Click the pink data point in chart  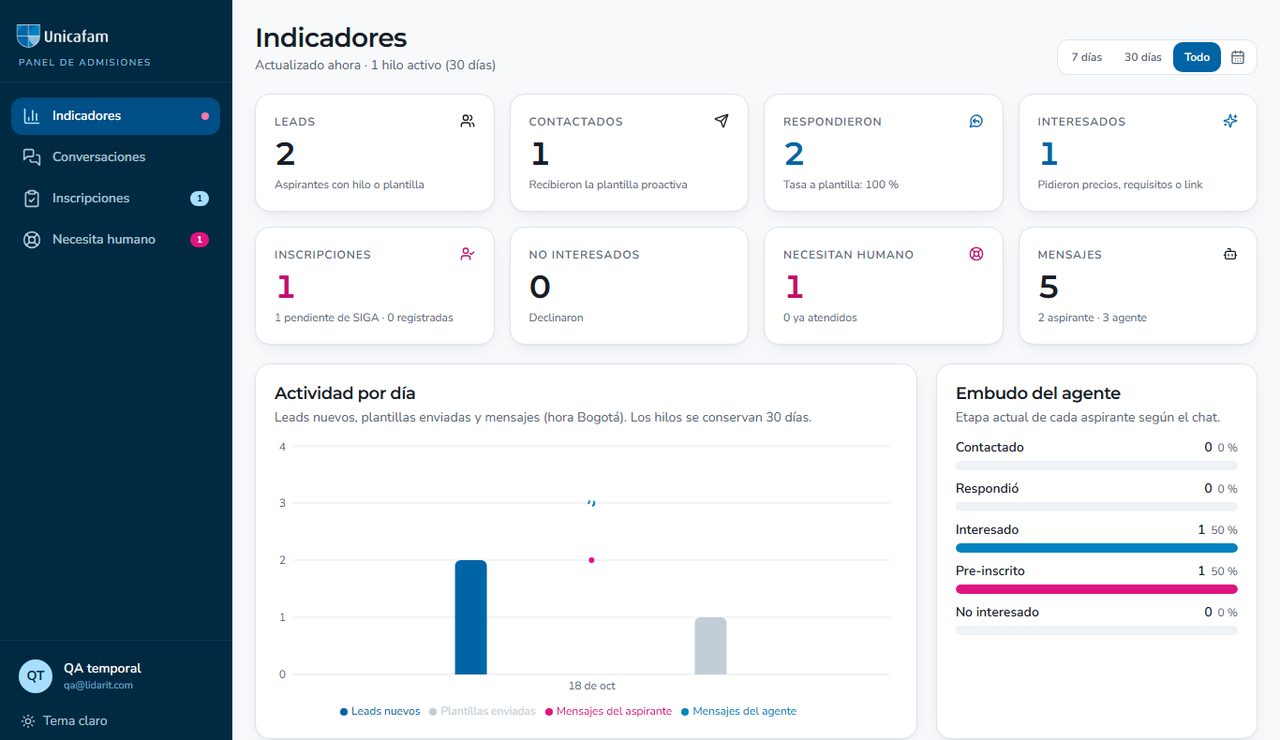(592, 560)
